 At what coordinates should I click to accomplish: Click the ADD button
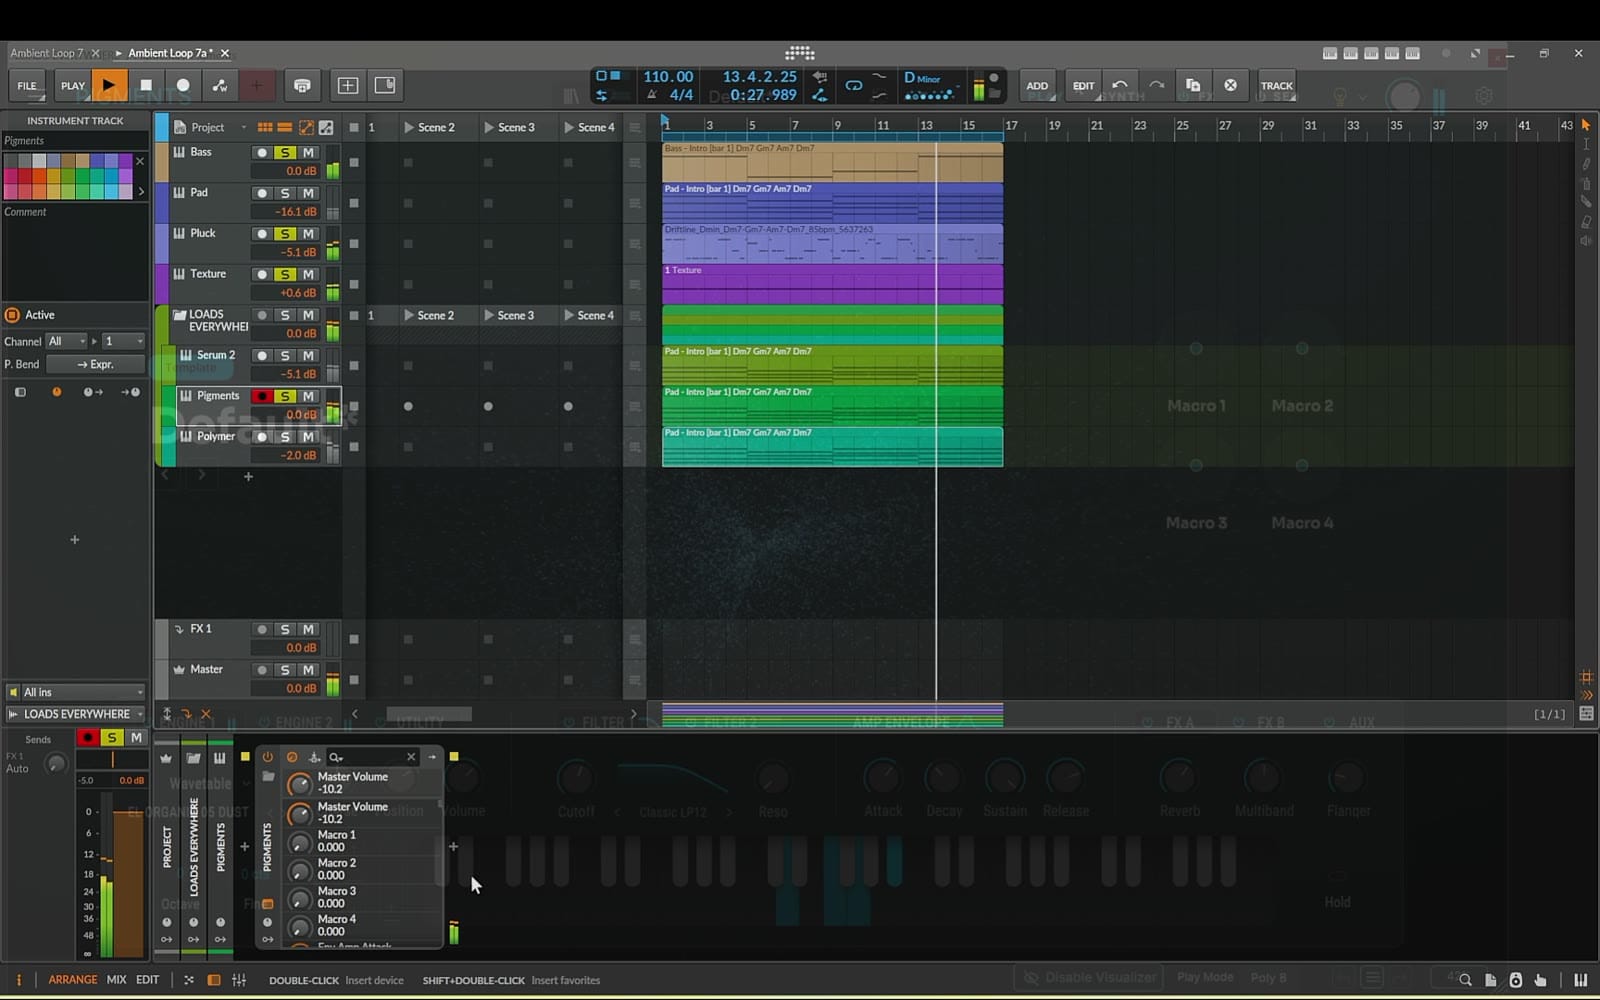click(1037, 85)
